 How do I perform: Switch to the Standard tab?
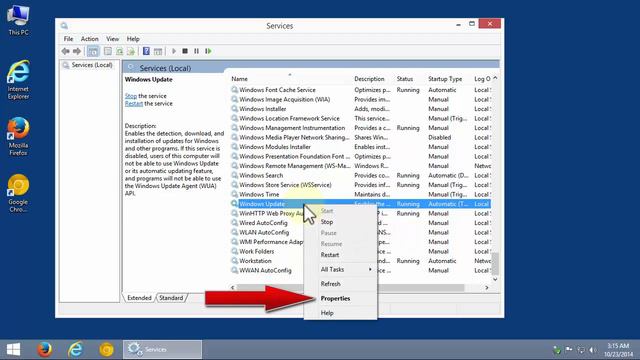(171, 298)
